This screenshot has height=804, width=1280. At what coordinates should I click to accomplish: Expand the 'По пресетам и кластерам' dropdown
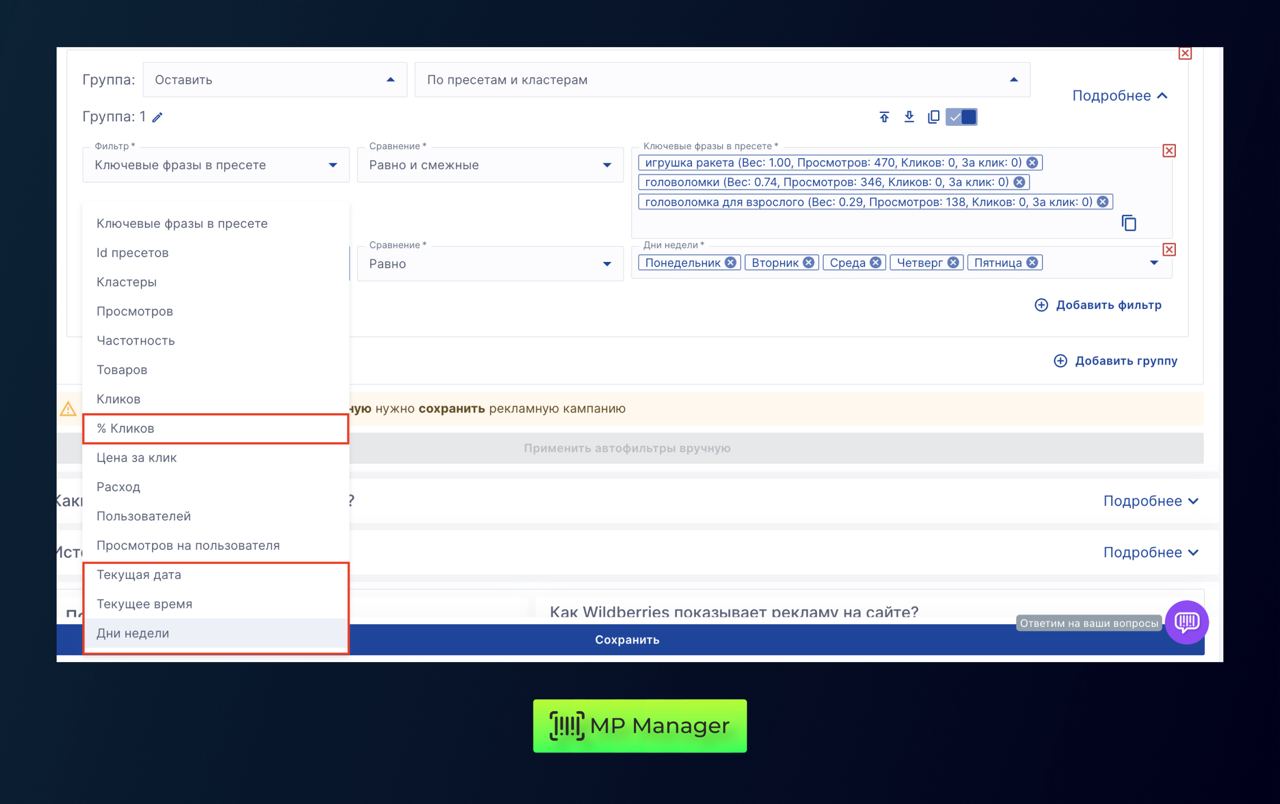(x=722, y=80)
